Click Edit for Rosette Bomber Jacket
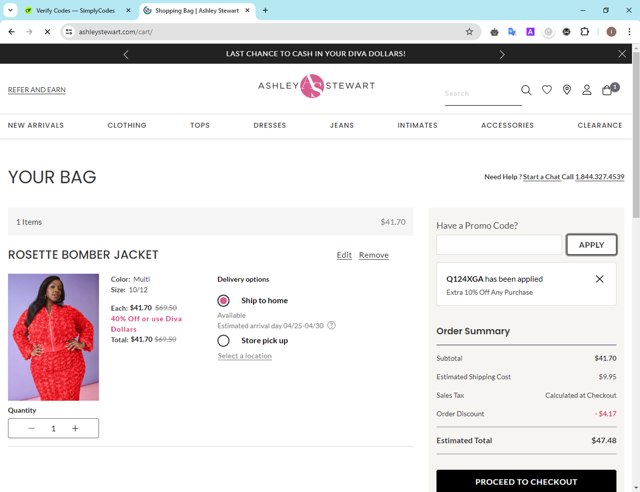Viewport: 640px width, 492px height. (344, 255)
